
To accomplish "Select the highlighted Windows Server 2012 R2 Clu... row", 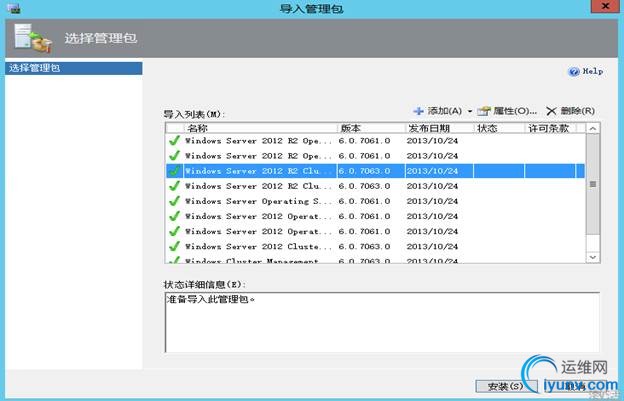I will [375, 171].
